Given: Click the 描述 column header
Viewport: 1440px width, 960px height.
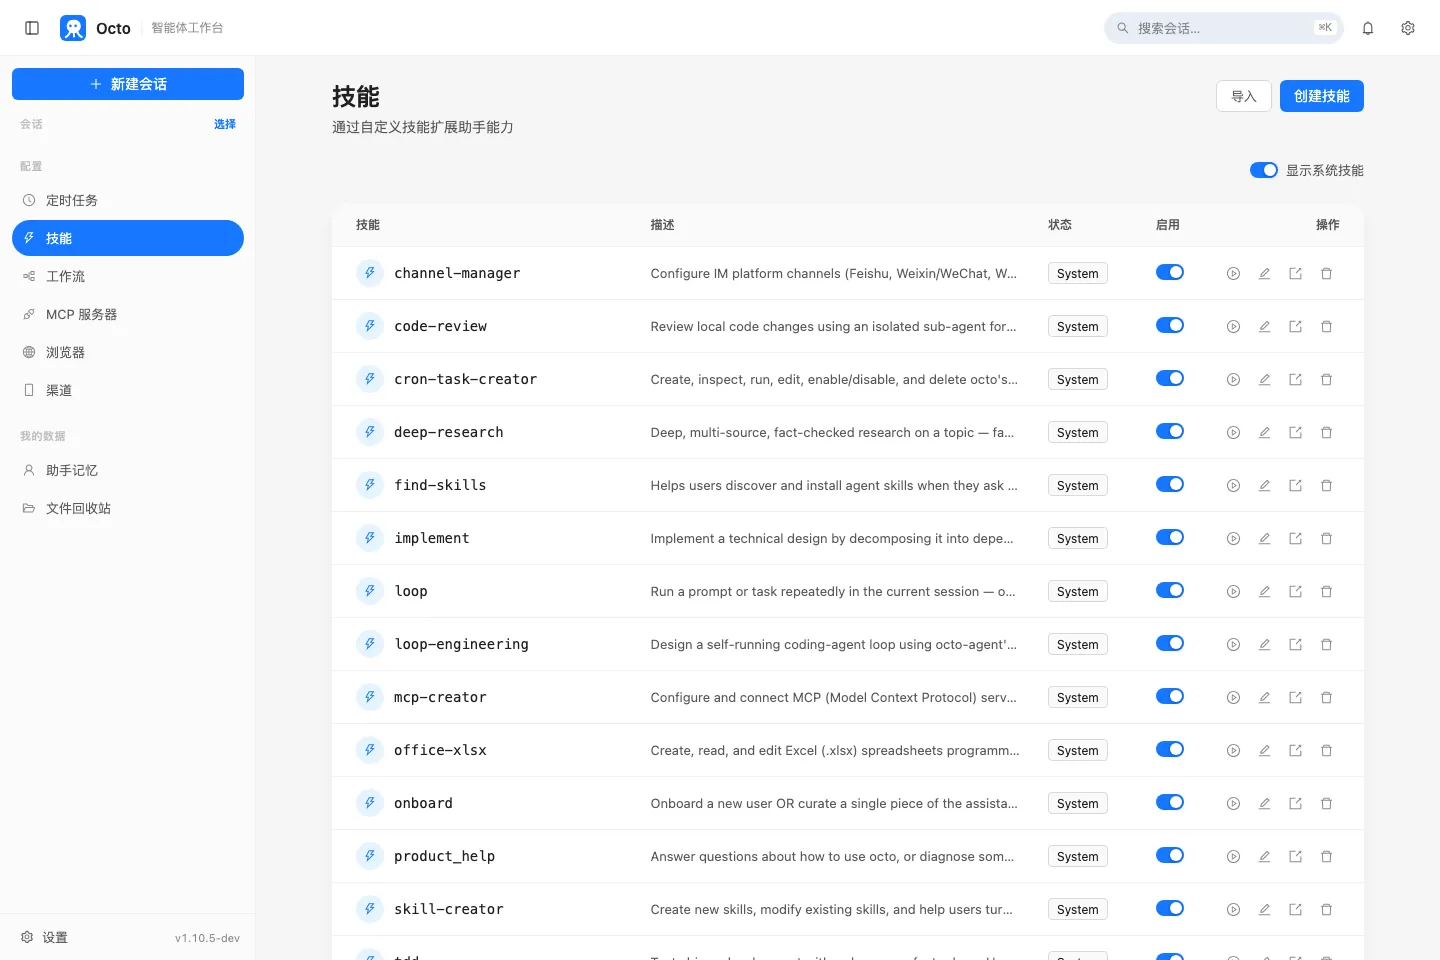Looking at the screenshot, I should point(662,225).
